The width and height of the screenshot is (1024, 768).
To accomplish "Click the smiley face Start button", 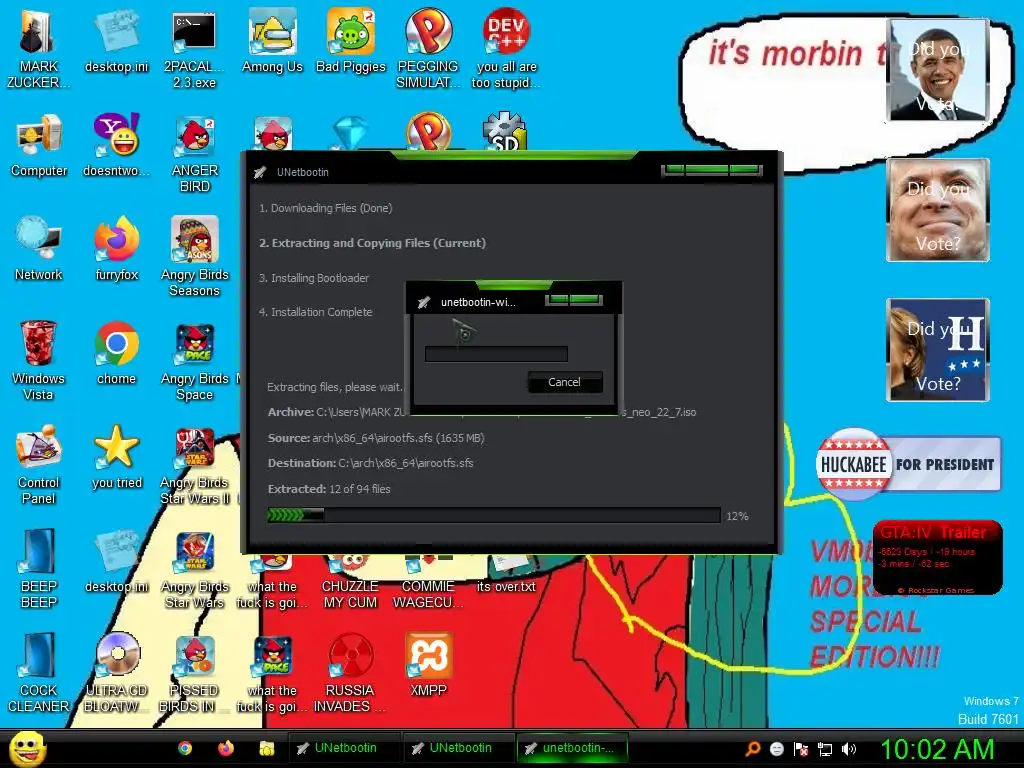I will [28, 748].
